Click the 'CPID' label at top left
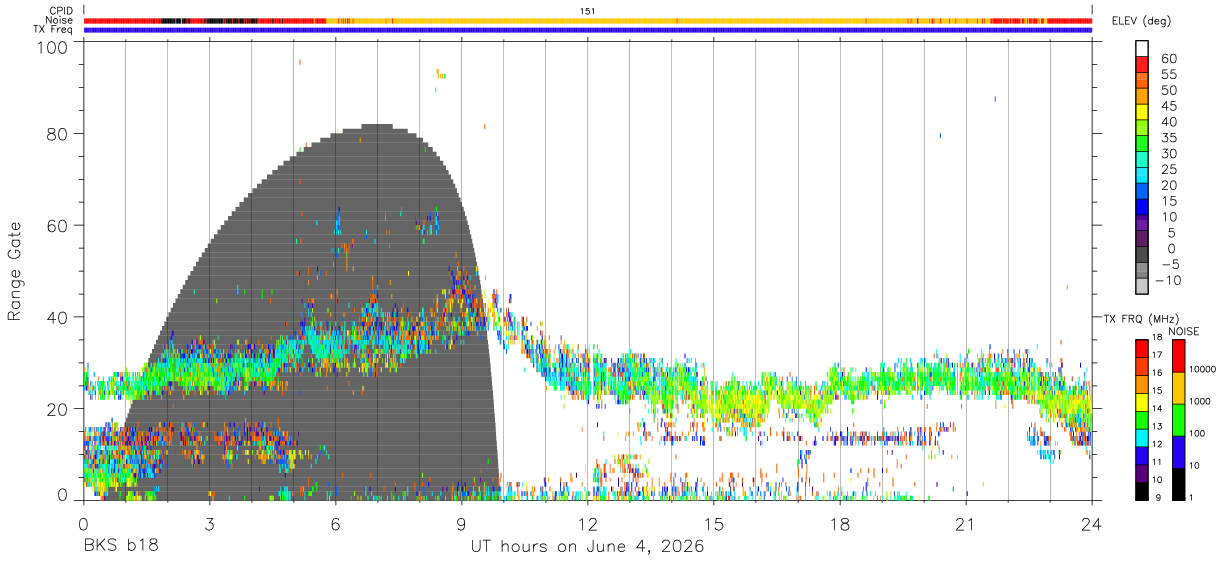 coord(61,11)
